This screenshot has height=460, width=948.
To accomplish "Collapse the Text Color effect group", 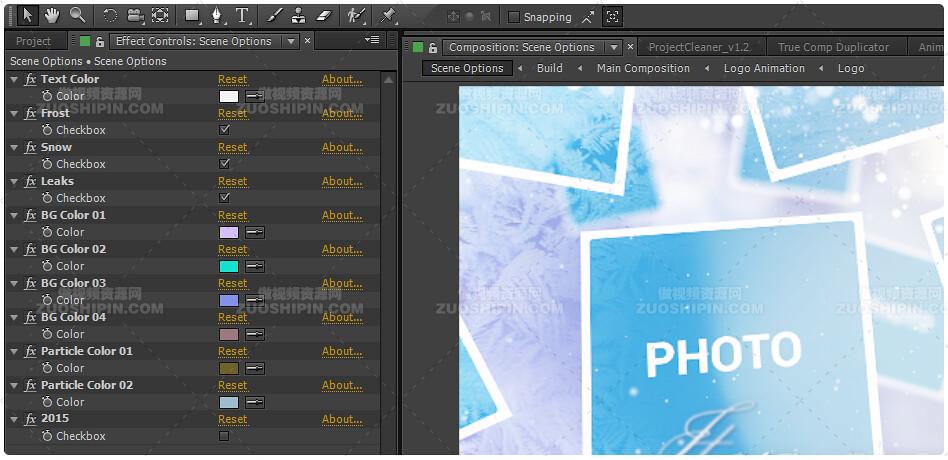I will (x=14, y=79).
